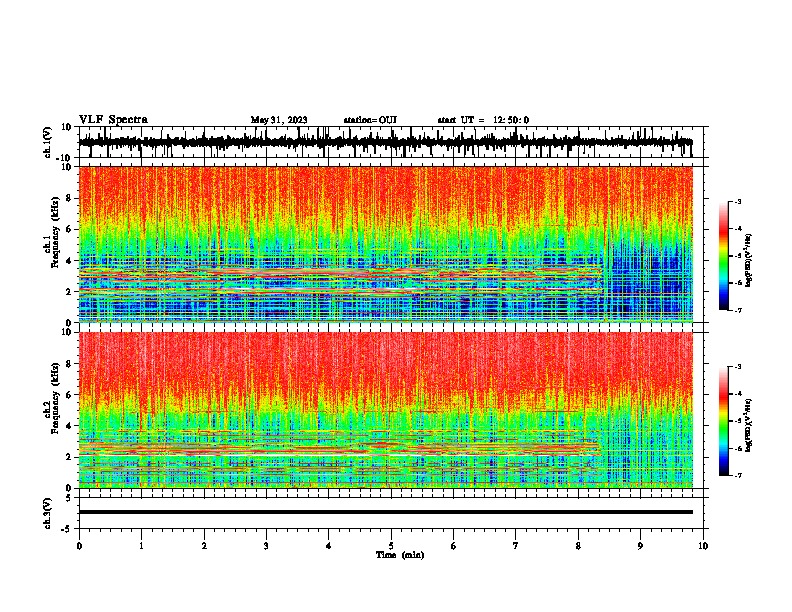
Task: Click the time axis tick label "9"
Action: [x=640, y=546]
